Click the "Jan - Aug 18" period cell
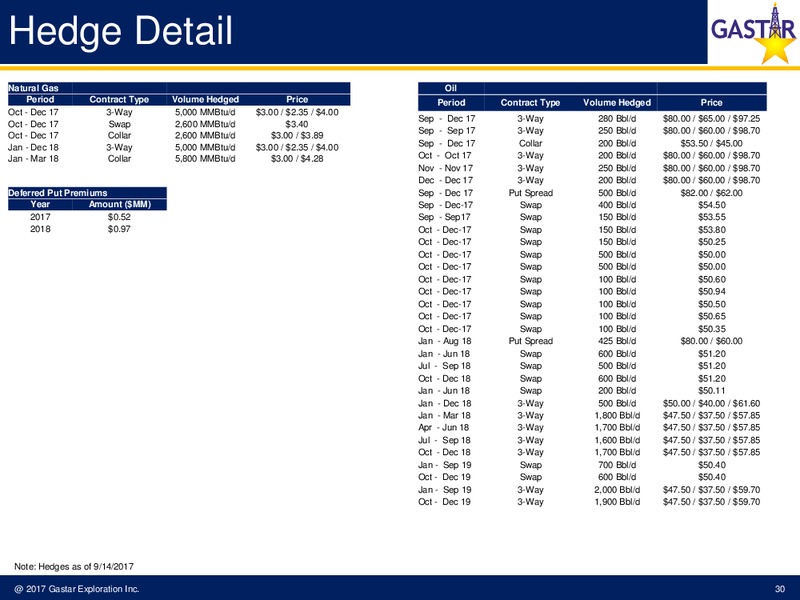800x600 pixels. [x=445, y=341]
